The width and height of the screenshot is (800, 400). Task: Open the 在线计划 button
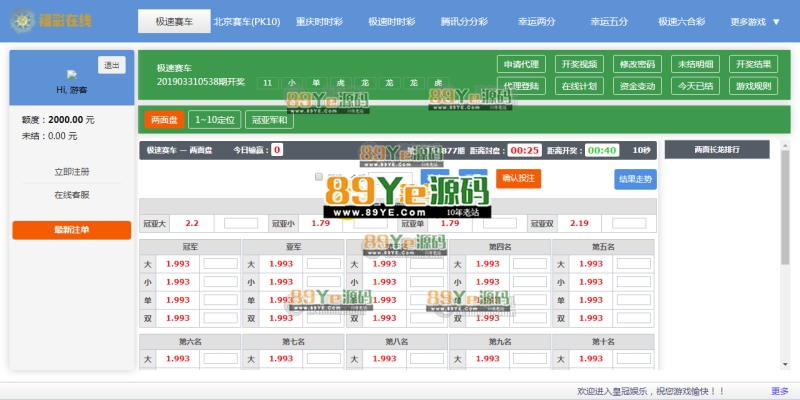click(580, 86)
